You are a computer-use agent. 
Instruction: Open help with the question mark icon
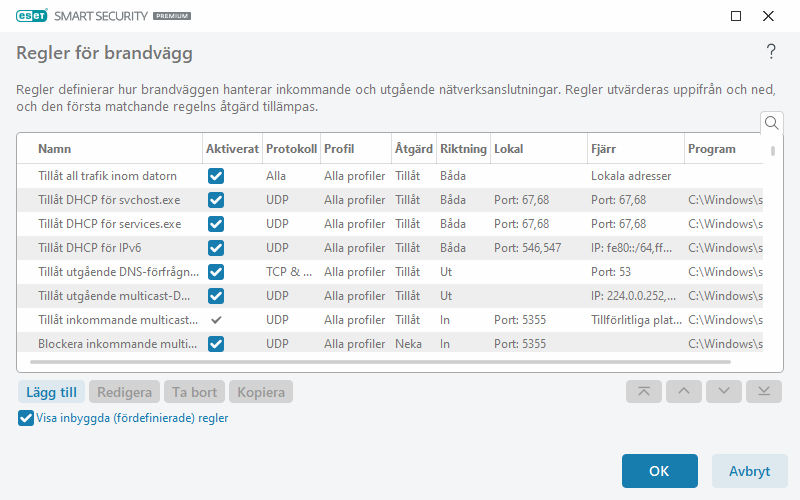click(x=771, y=52)
